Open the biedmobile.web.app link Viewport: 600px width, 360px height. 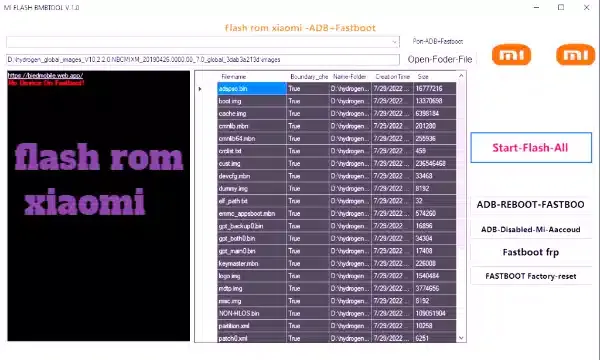click(46, 75)
